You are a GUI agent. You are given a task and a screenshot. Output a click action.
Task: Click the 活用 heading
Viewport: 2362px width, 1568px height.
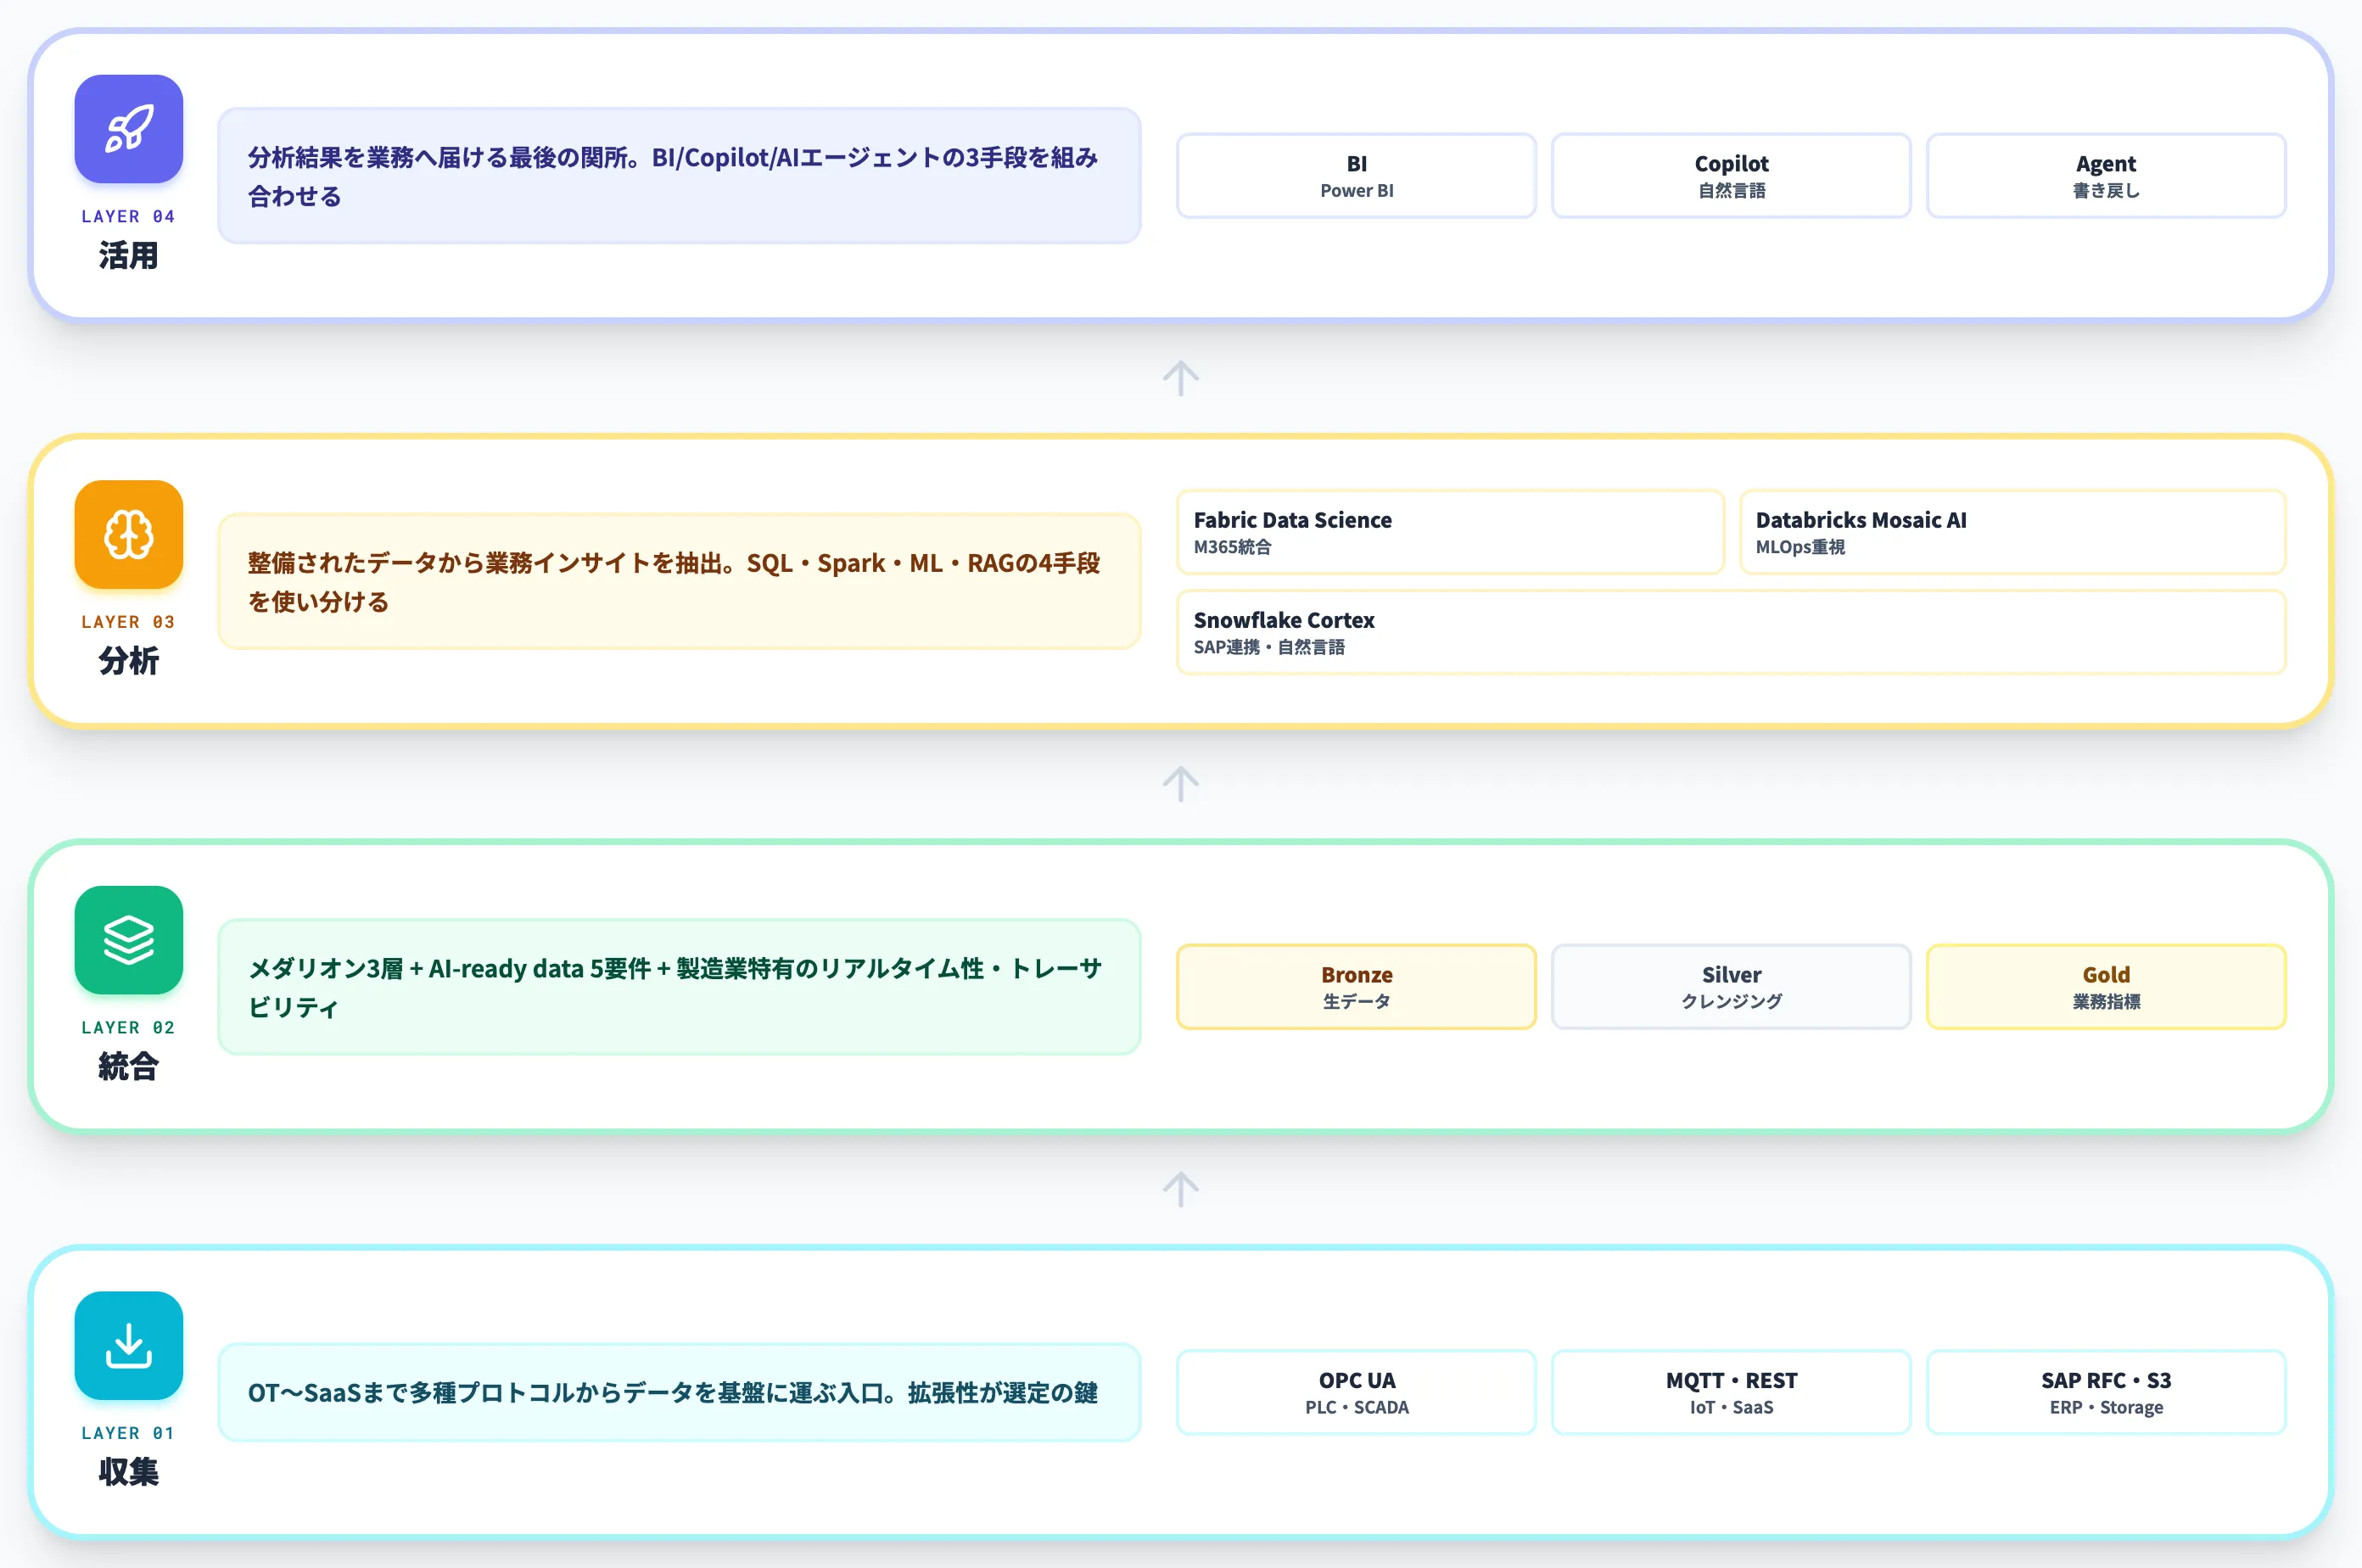point(128,256)
